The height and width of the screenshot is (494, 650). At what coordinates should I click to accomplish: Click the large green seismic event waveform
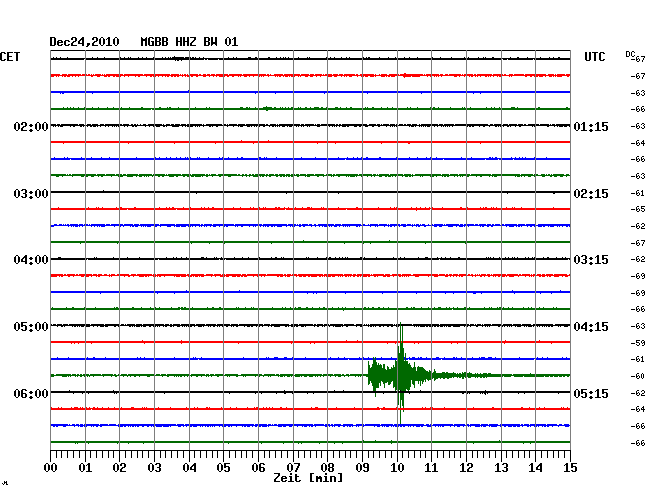coord(400,375)
